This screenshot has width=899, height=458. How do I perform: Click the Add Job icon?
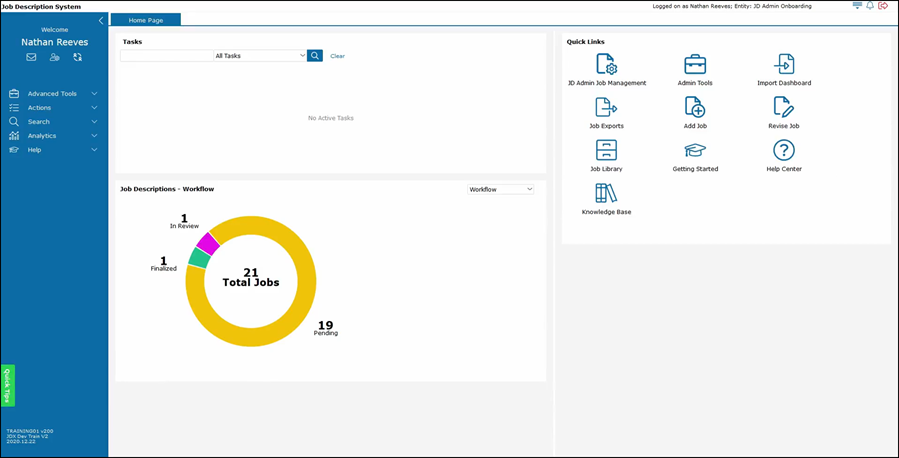pyautogui.click(x=694, y=108)
